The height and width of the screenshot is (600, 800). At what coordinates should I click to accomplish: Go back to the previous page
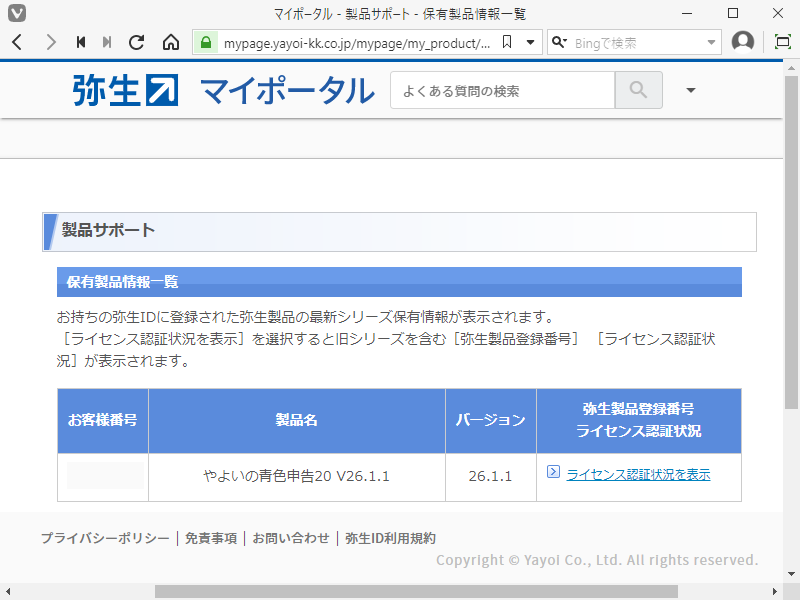(x=17, y=42)
